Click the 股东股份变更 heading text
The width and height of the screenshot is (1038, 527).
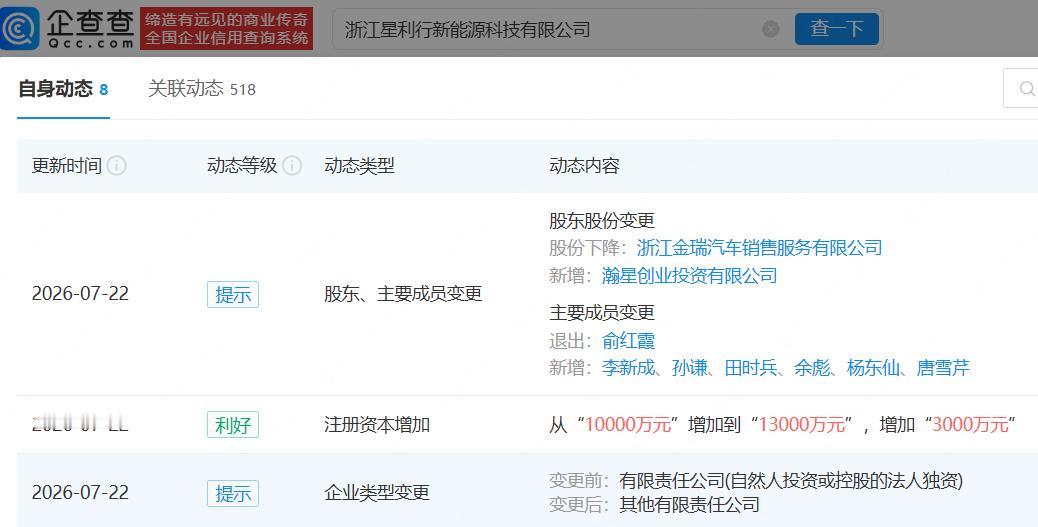click(602, 220)
